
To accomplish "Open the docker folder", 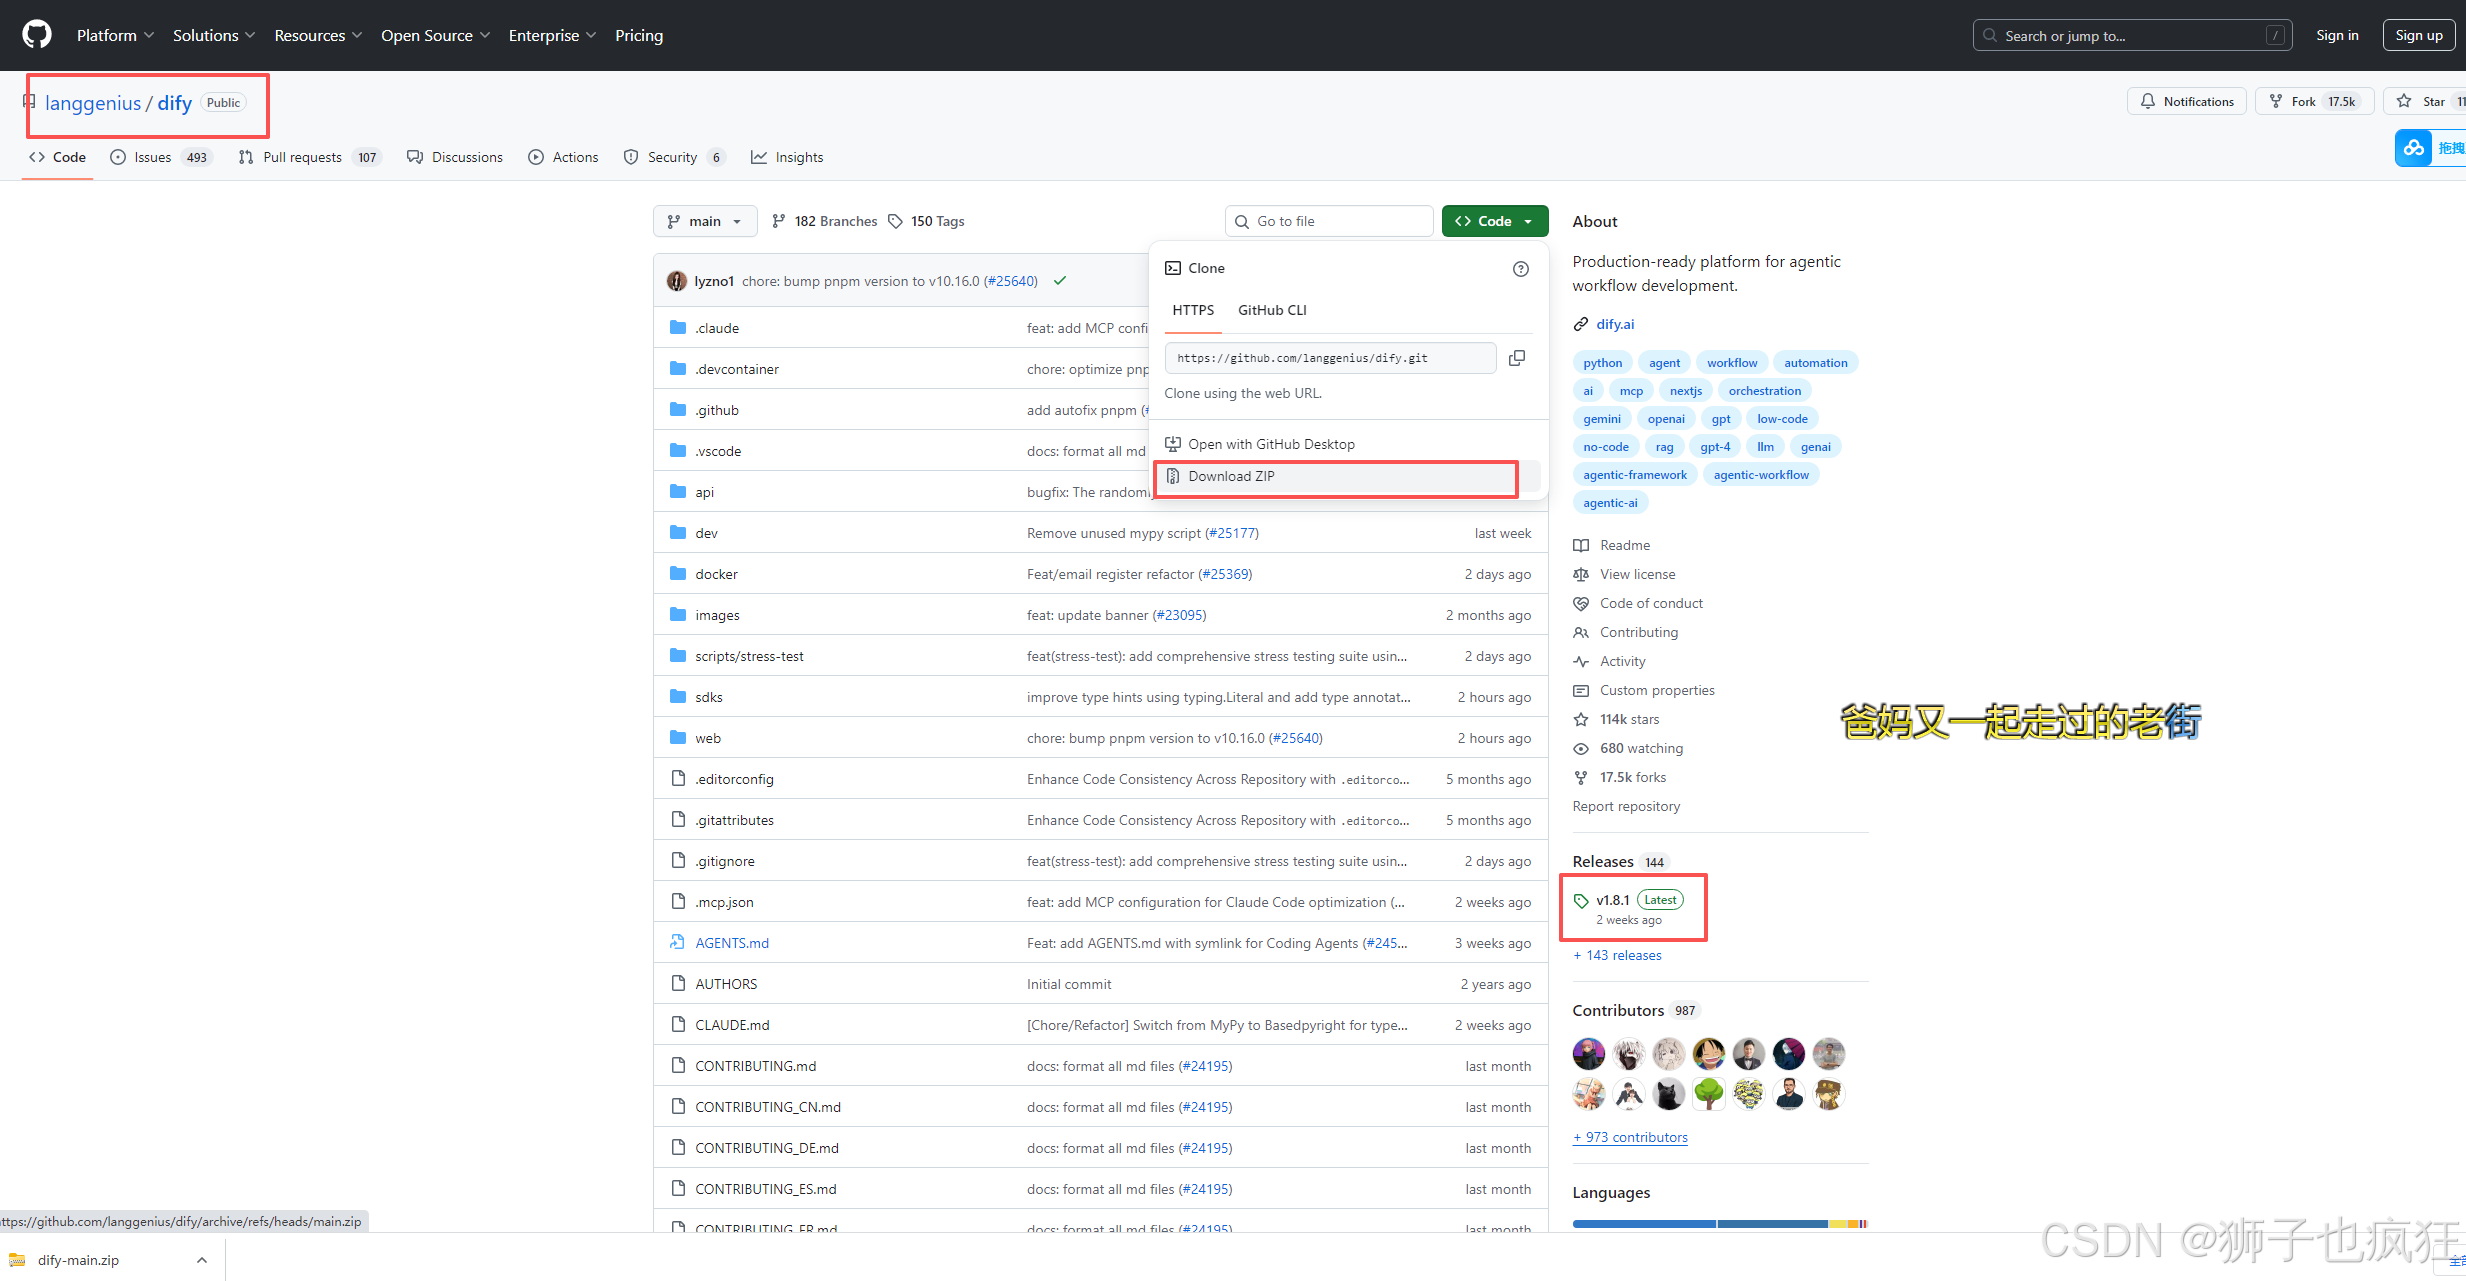I will 716,574.
